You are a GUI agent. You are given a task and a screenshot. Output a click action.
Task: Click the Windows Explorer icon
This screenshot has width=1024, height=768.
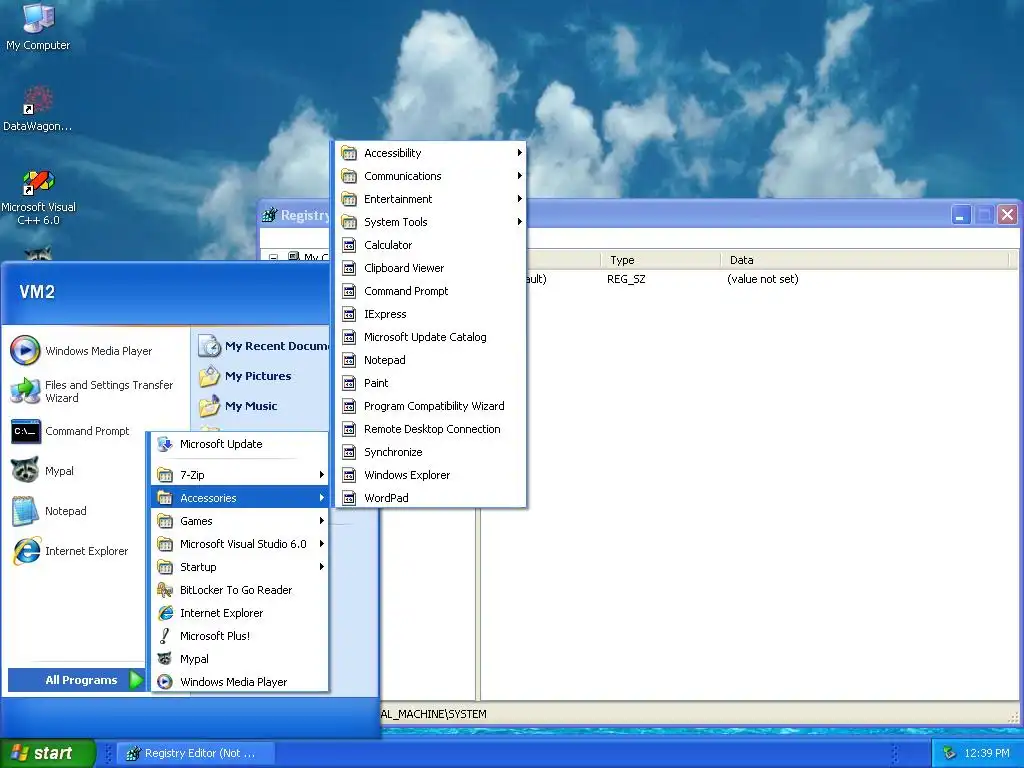pos(349,475)
